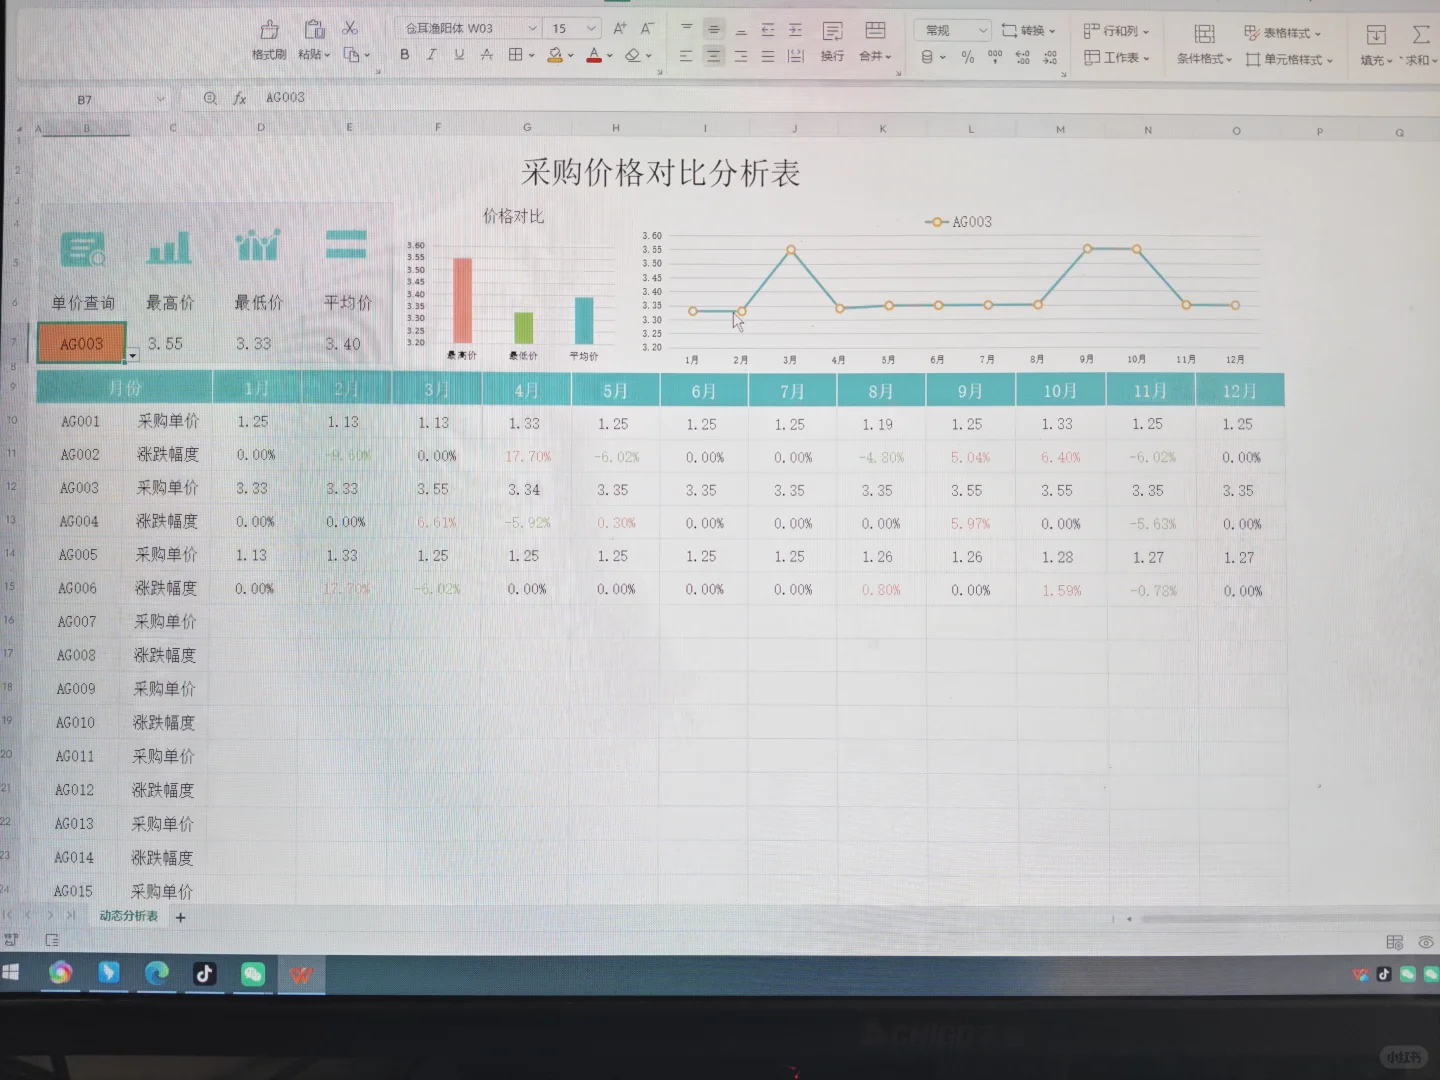Click the increase decimal places icon
Screen dimensions: 1440x1080
point(1022,57)
